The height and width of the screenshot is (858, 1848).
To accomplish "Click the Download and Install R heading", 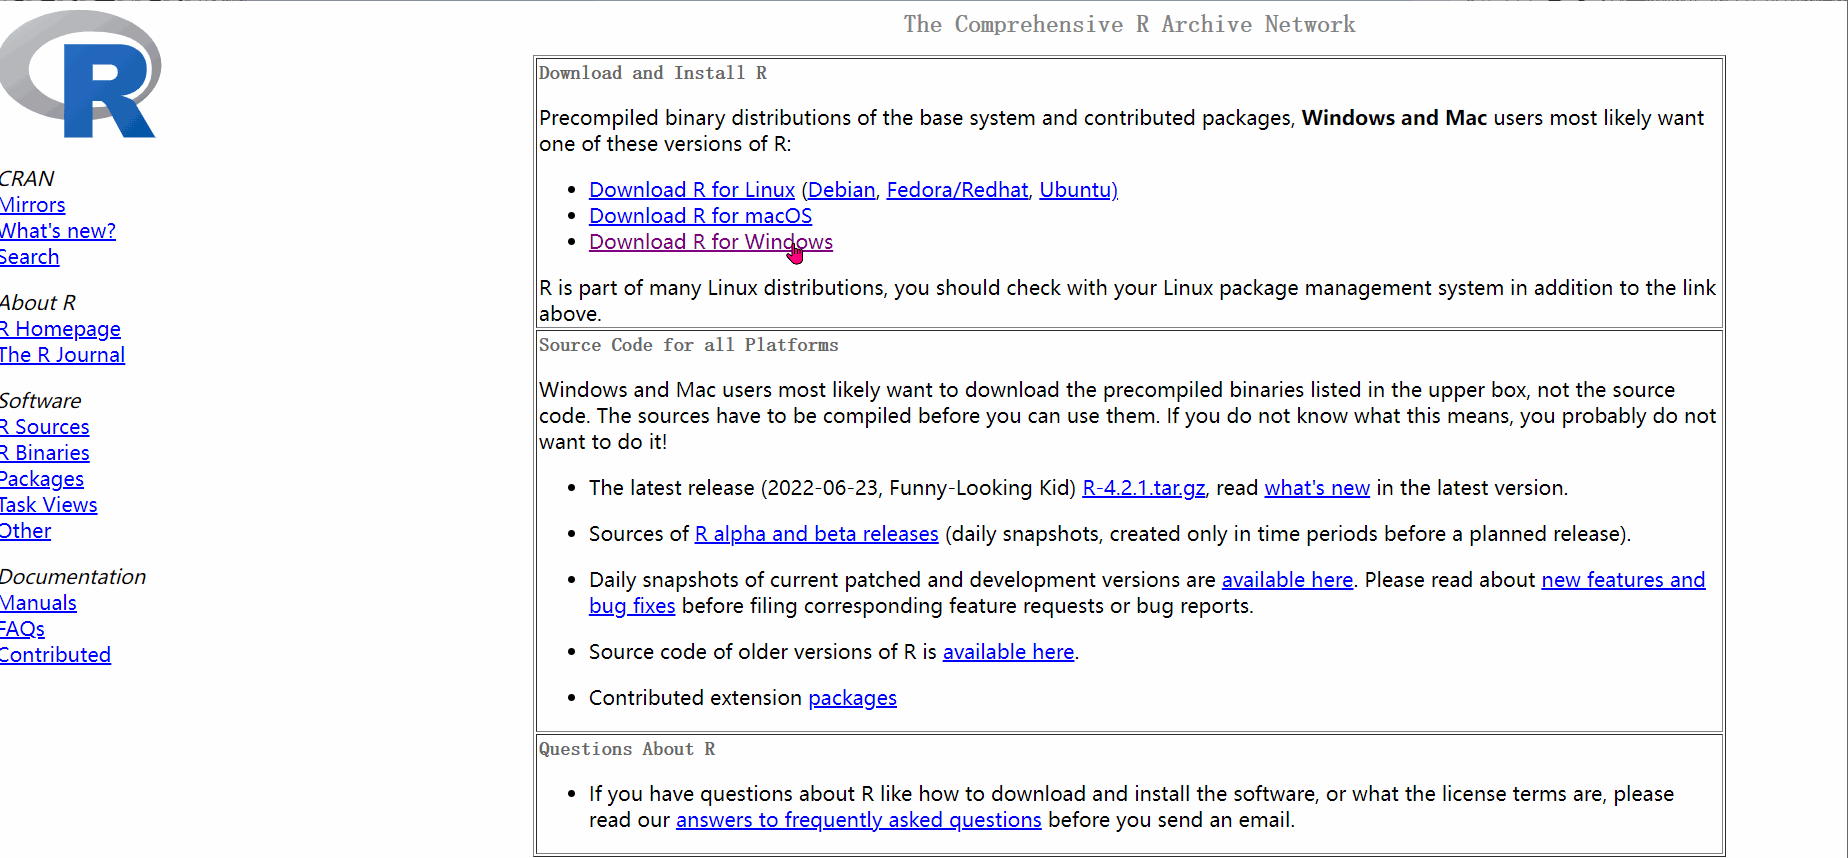I will [653, 73].
